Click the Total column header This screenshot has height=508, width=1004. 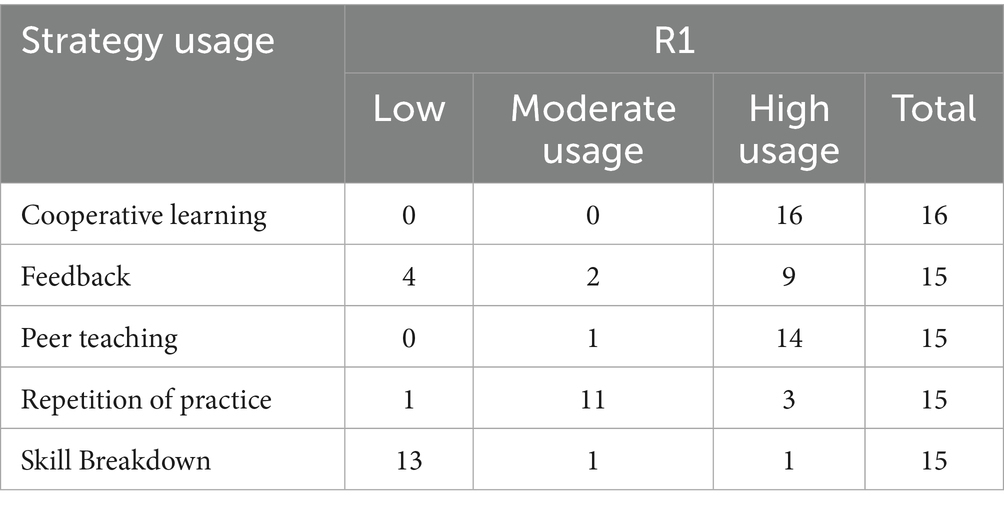coord(934,128)
